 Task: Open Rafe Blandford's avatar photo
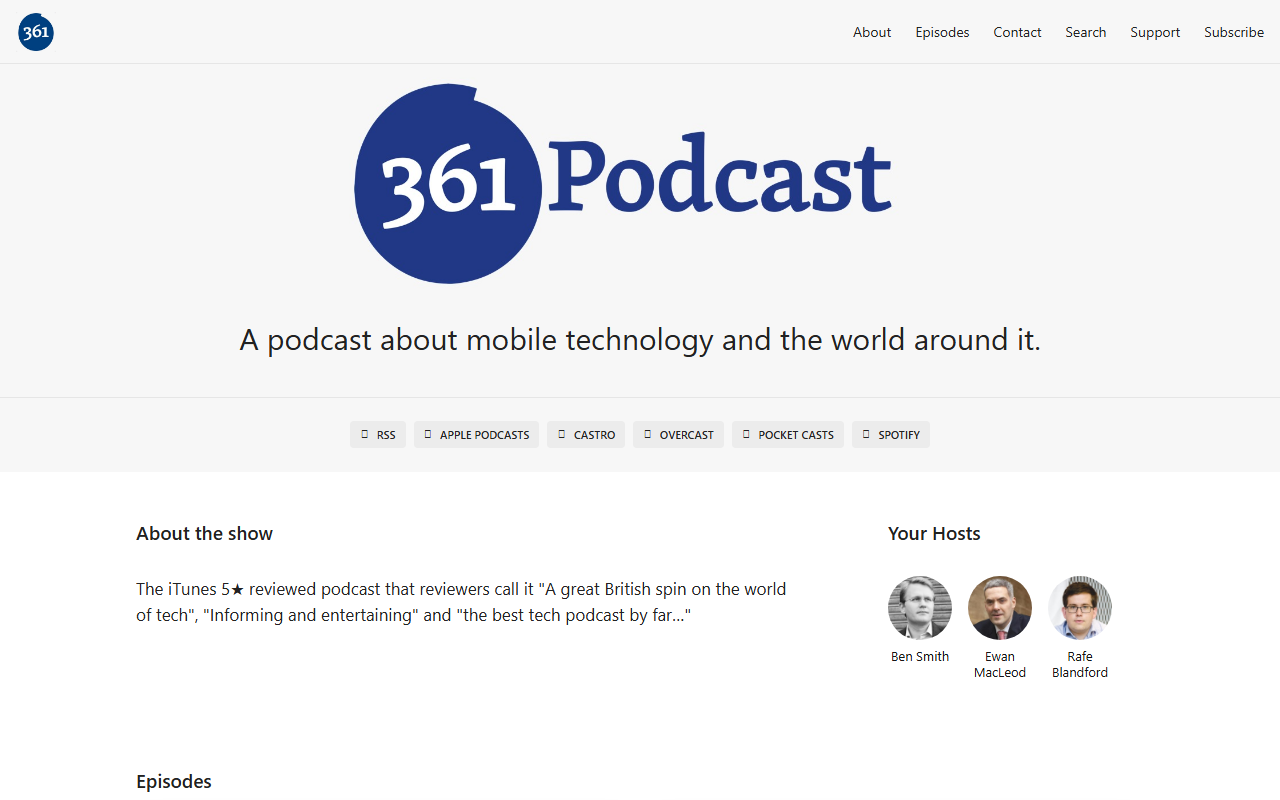1080,608
